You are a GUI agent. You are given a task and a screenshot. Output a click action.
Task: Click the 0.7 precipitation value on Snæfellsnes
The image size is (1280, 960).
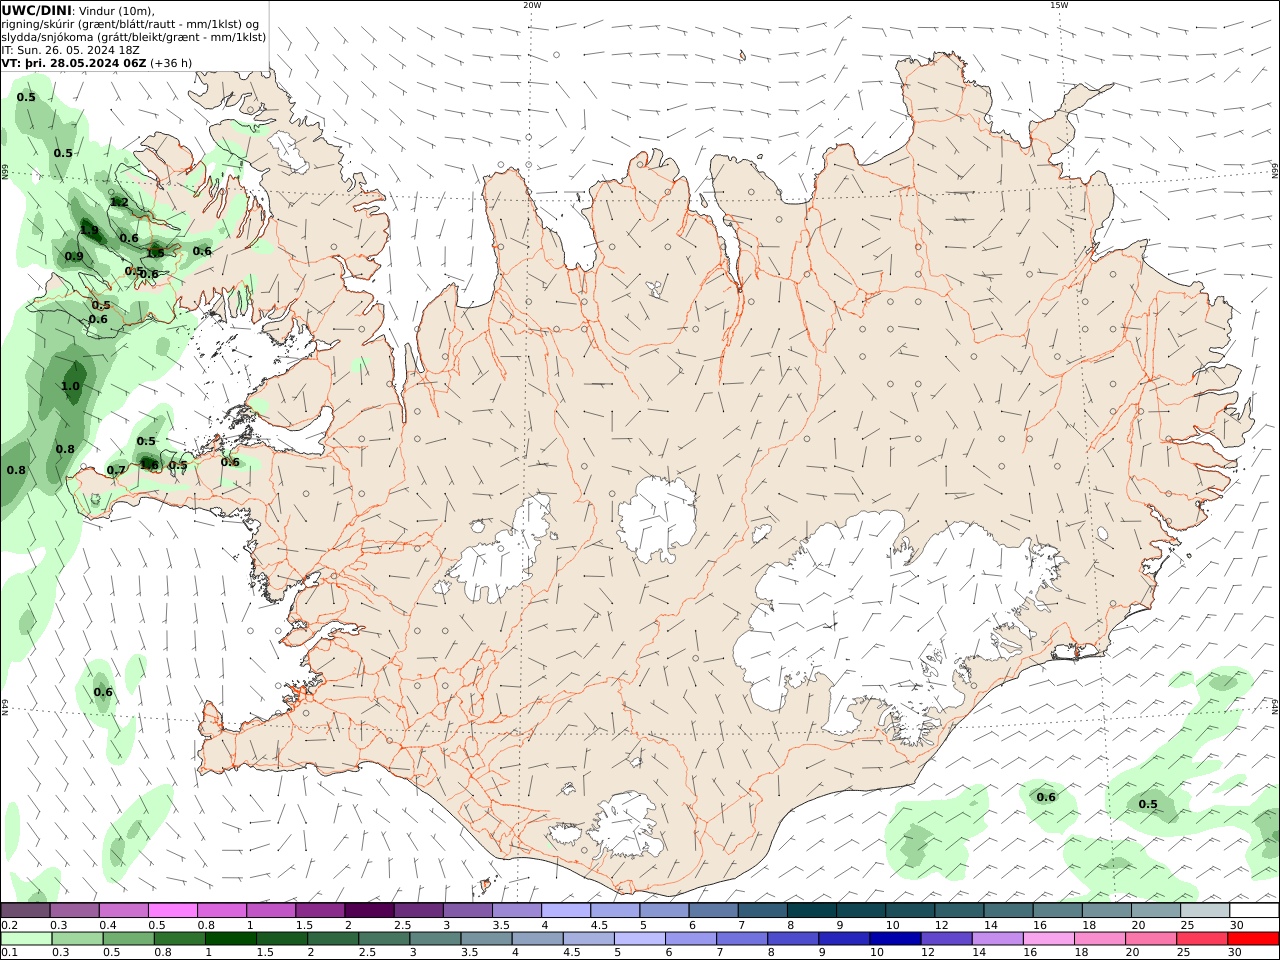116,470
